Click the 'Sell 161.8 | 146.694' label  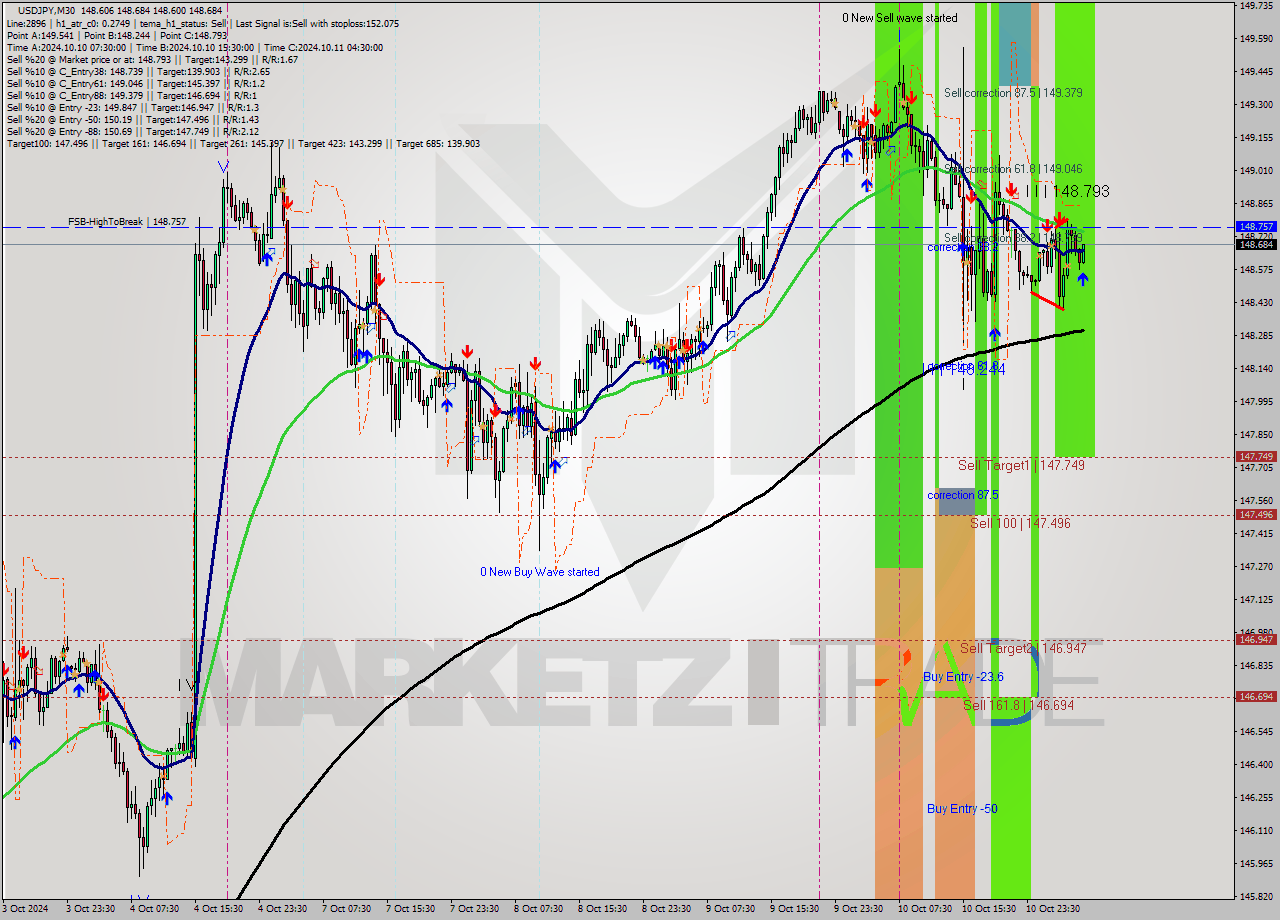(x=1018, y=705)
